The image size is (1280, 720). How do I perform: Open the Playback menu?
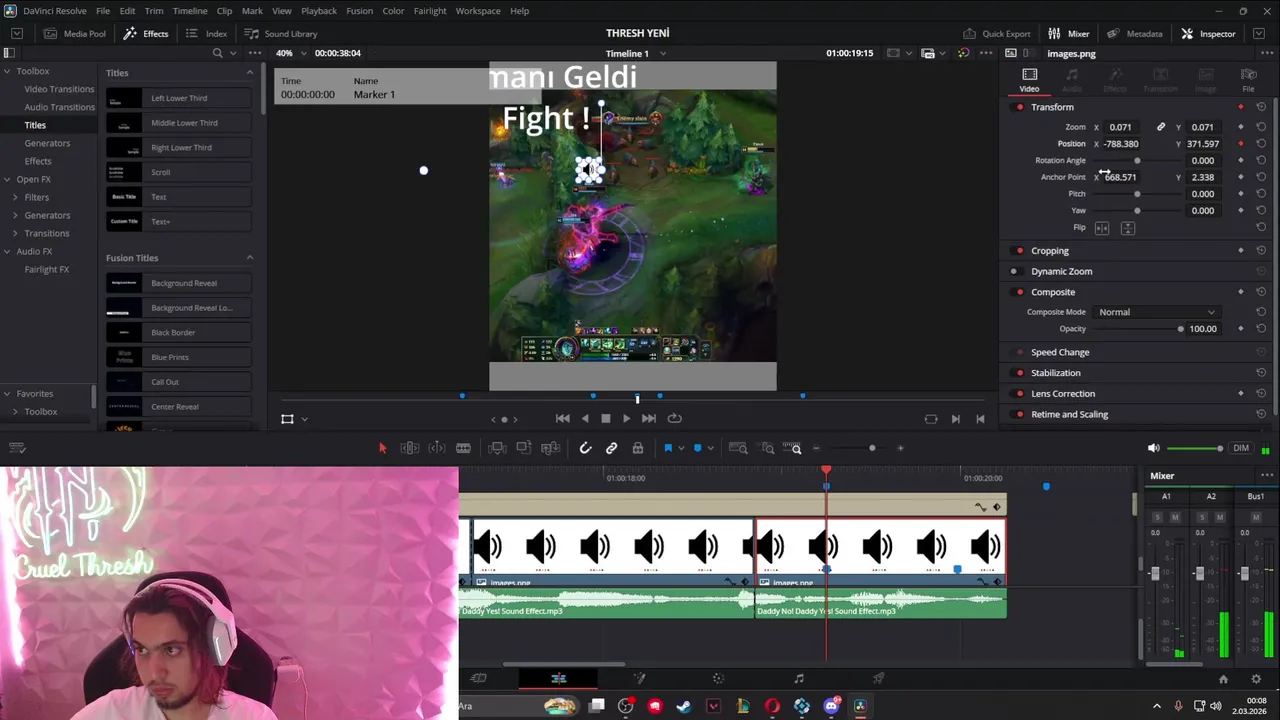click(319, 11)
